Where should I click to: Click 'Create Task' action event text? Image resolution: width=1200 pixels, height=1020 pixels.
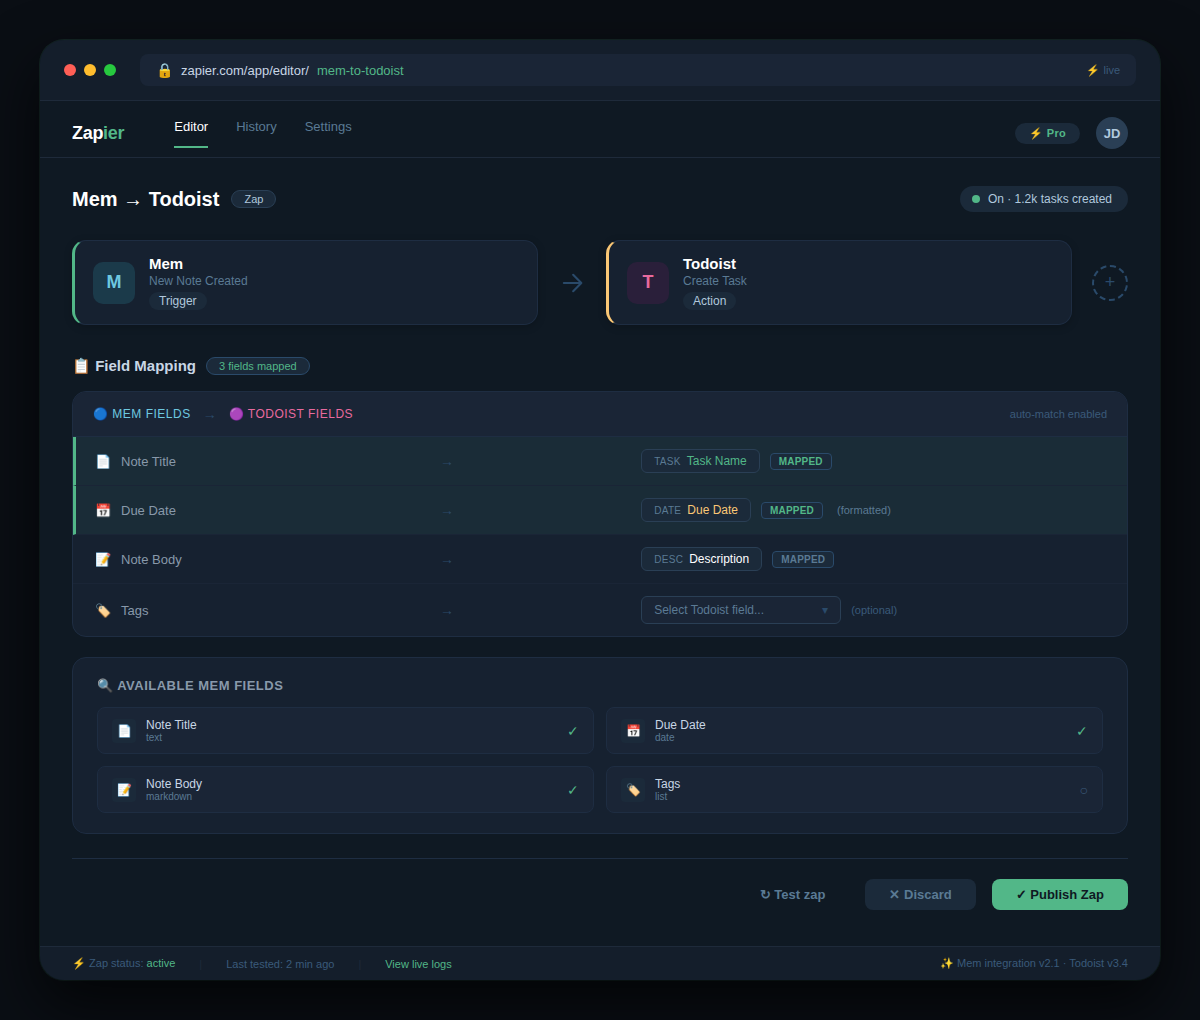715,281
